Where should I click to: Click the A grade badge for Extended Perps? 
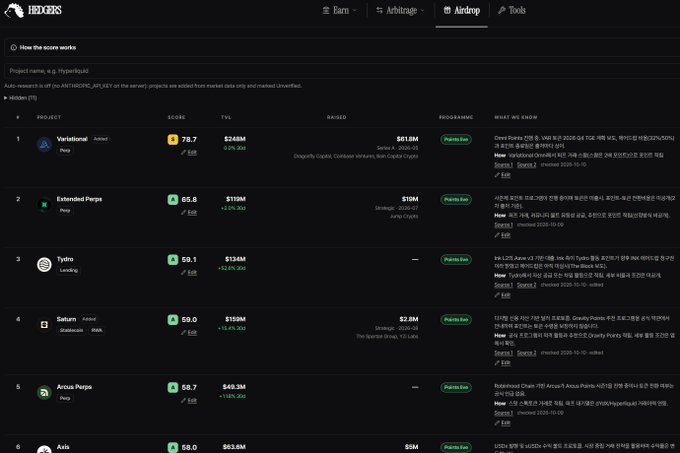pyautogui.click(x=173, y=199)
